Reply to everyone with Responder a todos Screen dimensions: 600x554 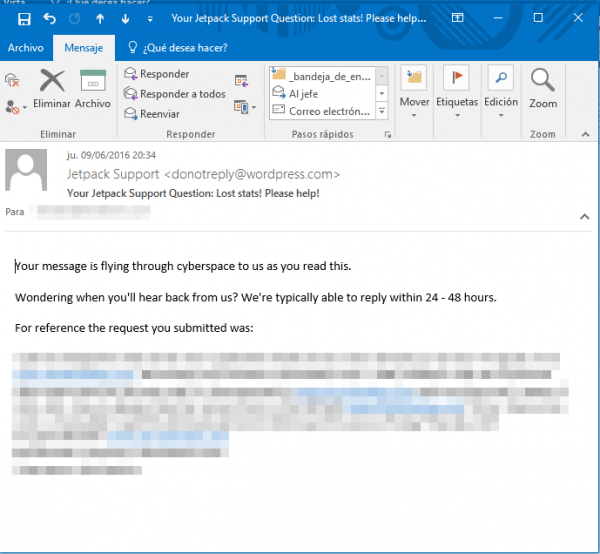pos(175,94)
